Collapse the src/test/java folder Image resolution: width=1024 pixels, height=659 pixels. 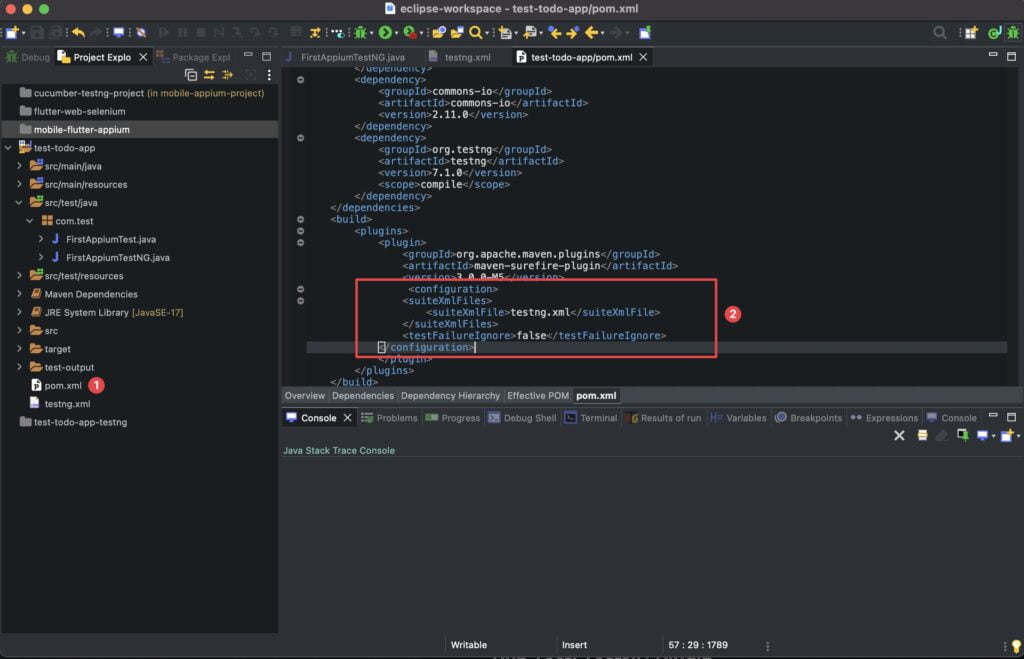[19, 203]
